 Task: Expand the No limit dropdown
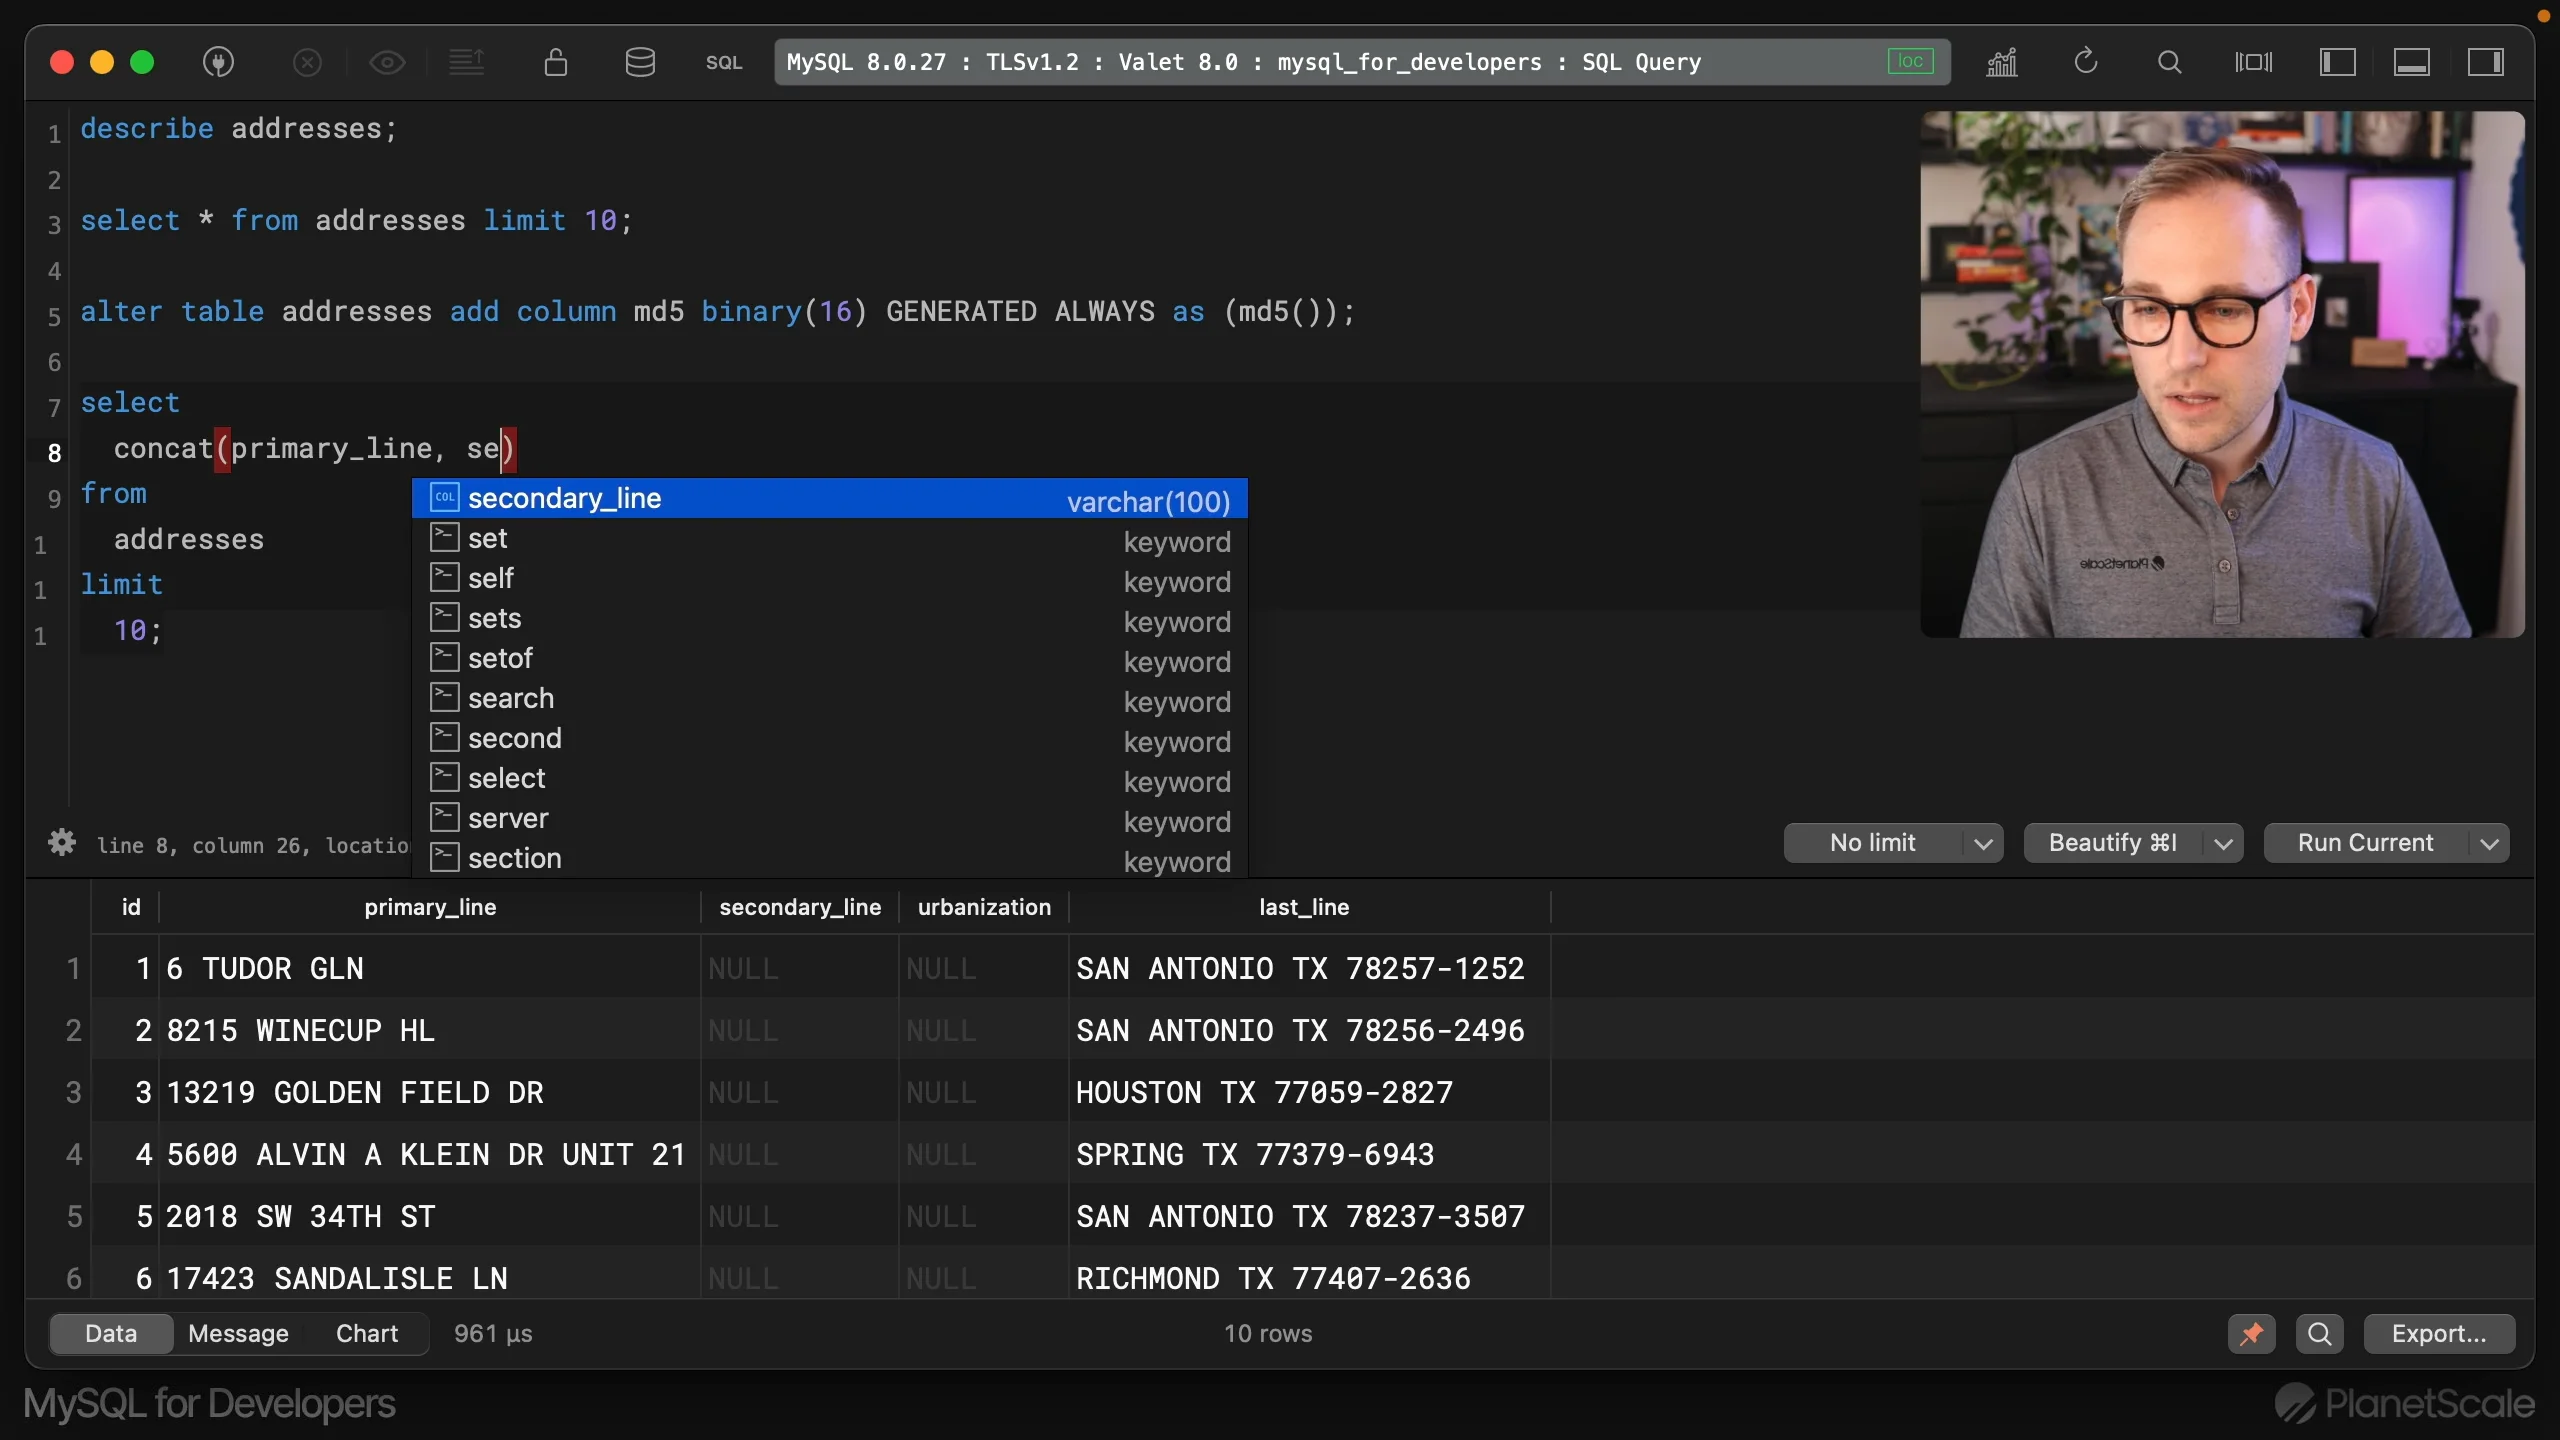click(x=1982, y=843)
